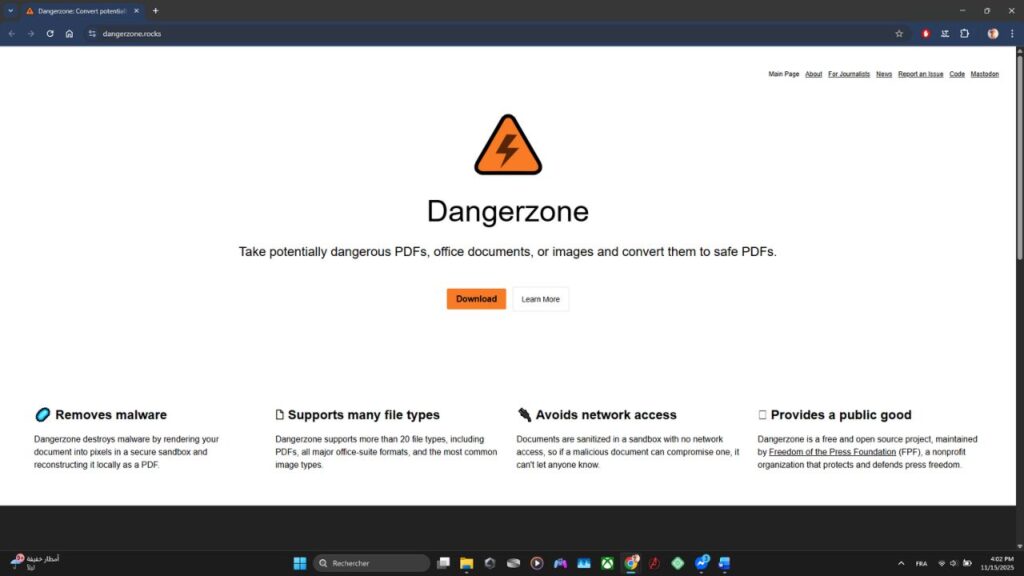The height and width of the screenshot is (576, 1024).
Task: Click the orange Download button
Action: pos(475,298)
